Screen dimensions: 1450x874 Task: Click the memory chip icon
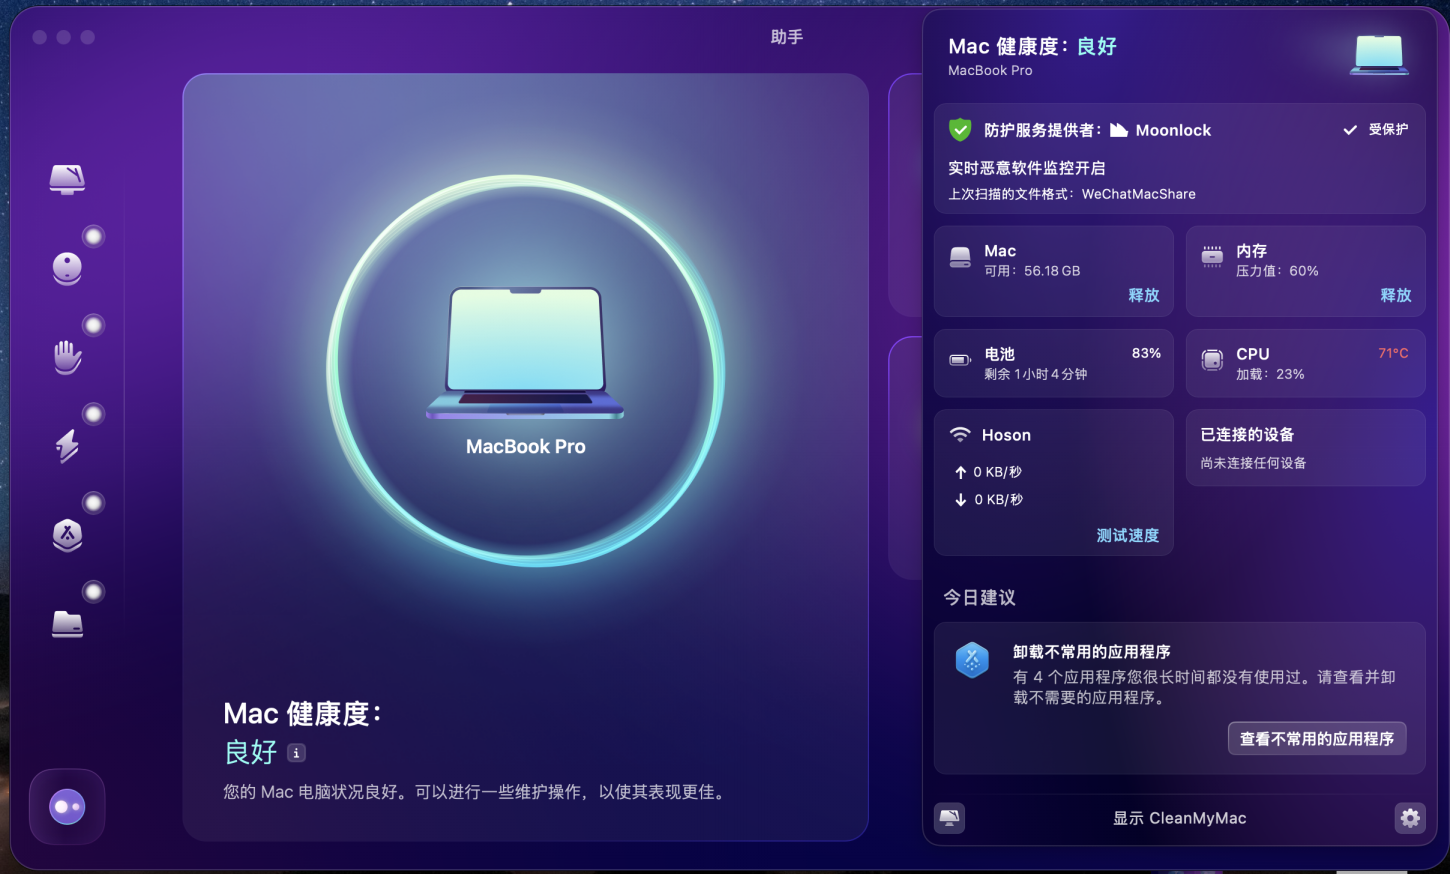coord(1212,257)
